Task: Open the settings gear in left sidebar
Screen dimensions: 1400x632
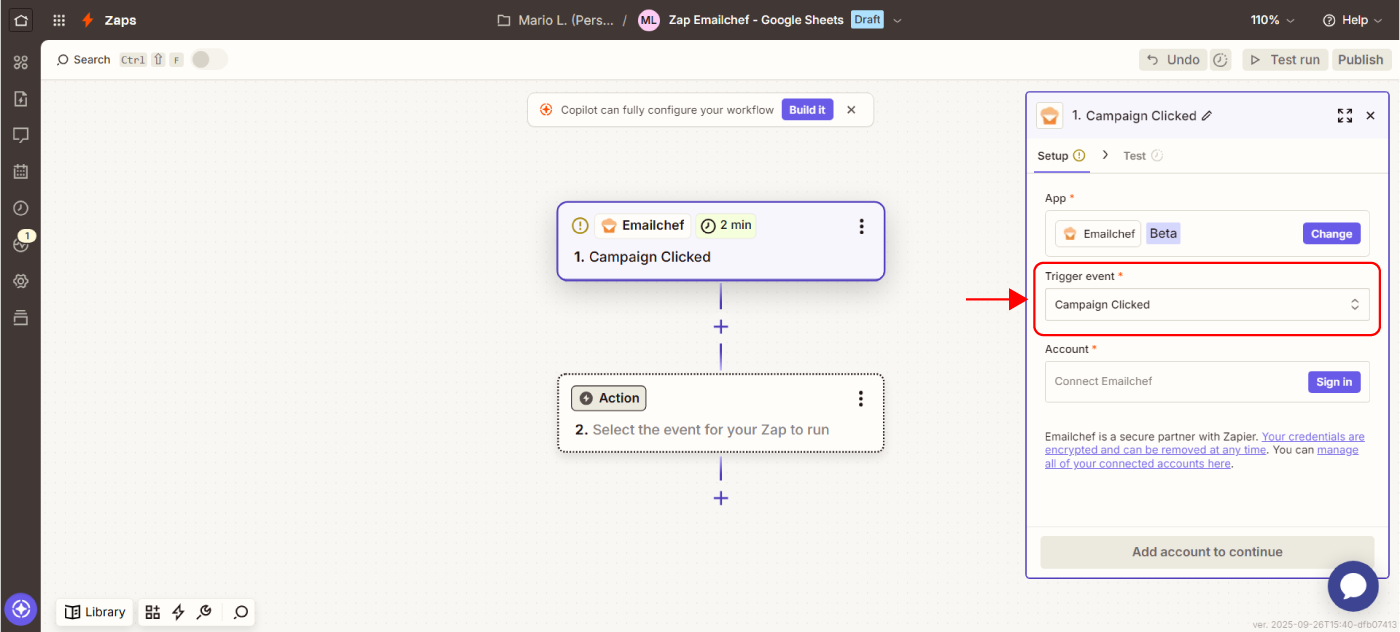Action: (x=20, y=282)
